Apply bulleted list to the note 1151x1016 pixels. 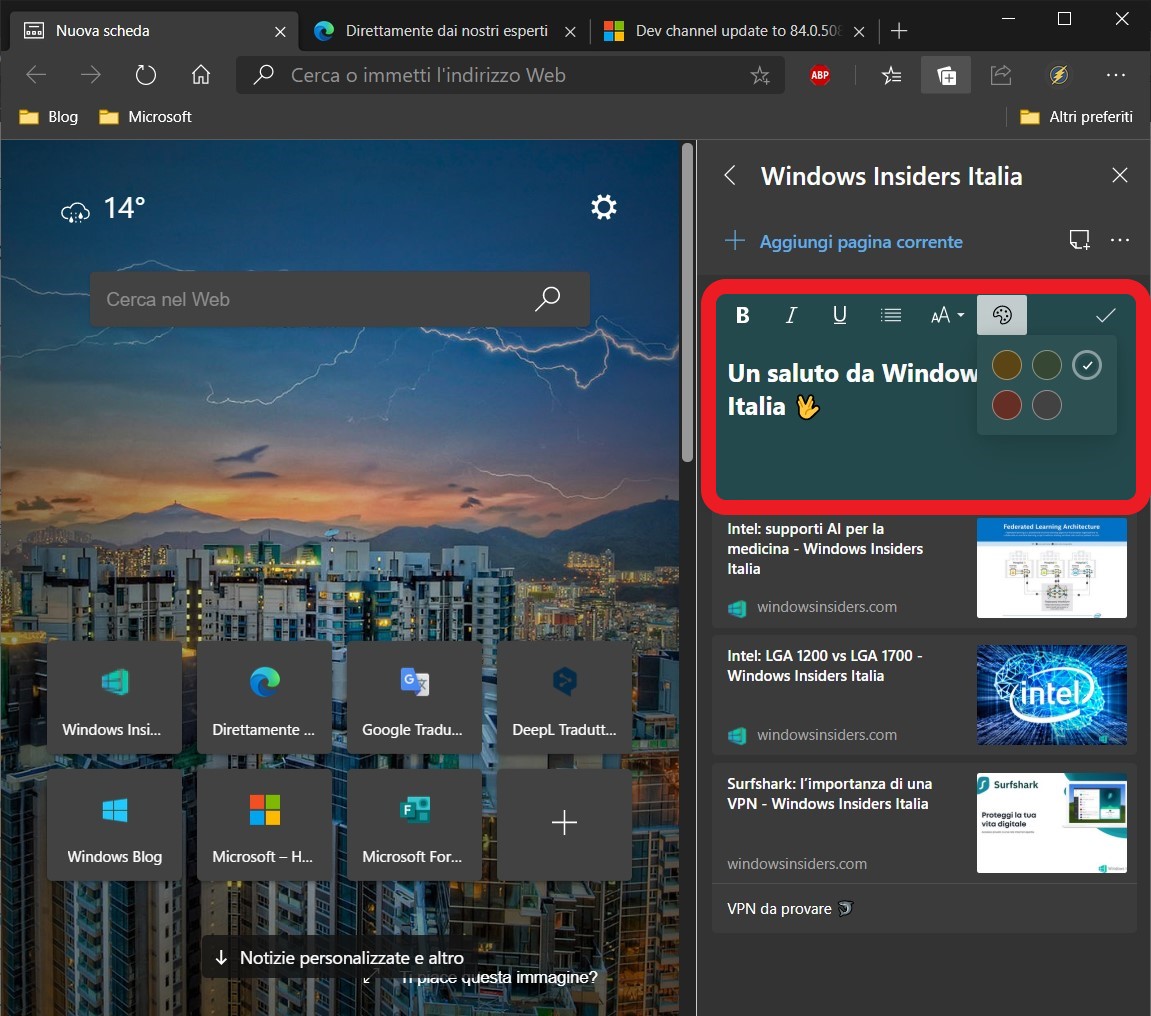pyautogui.click(x=890, y=316)
